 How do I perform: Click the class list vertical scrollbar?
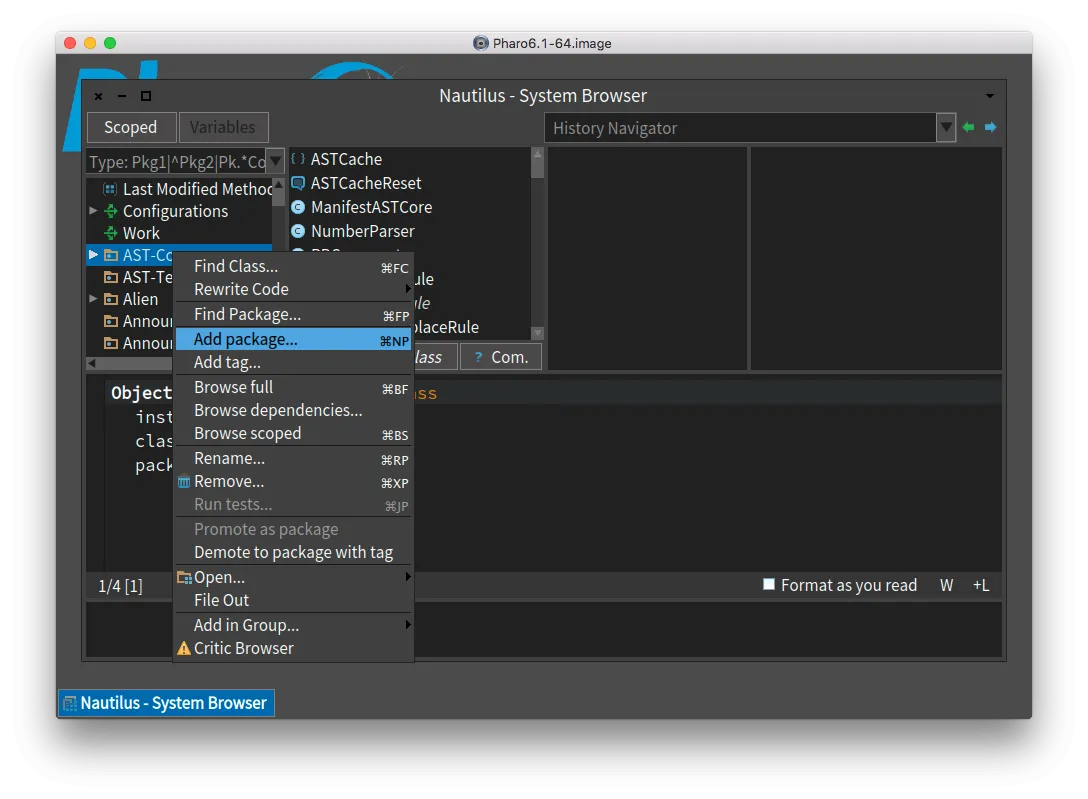tap(537, 243)
